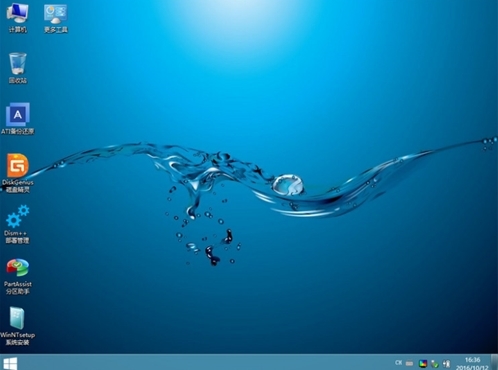Select the 回收站 Recycle Bin icon
This screenshot has height=370, width=498.
point(17,68)
